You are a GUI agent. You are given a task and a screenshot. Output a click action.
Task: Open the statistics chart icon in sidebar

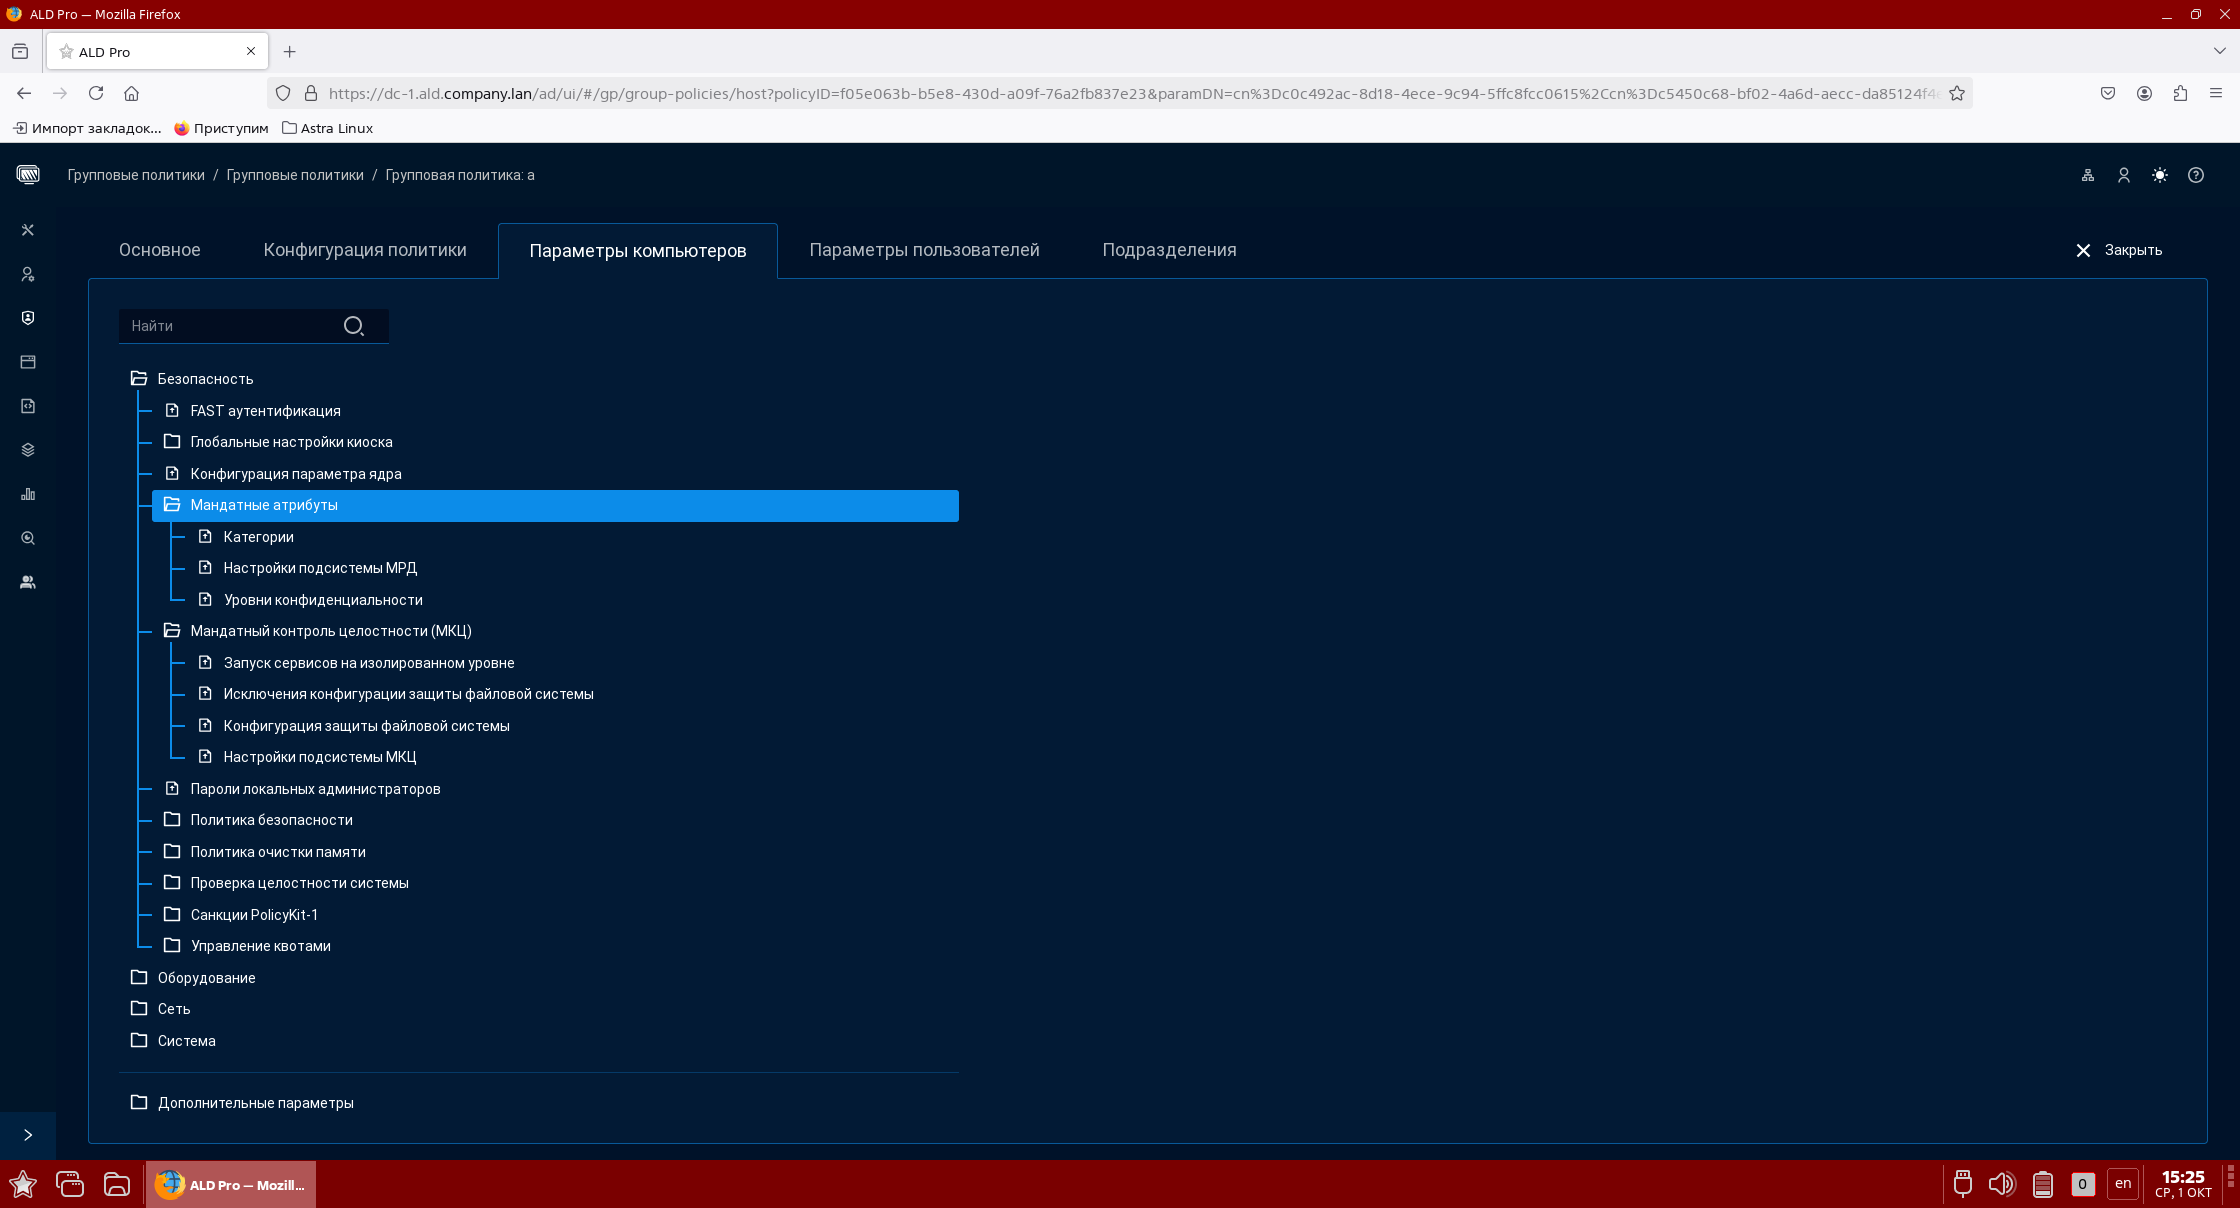click(28, 494)
